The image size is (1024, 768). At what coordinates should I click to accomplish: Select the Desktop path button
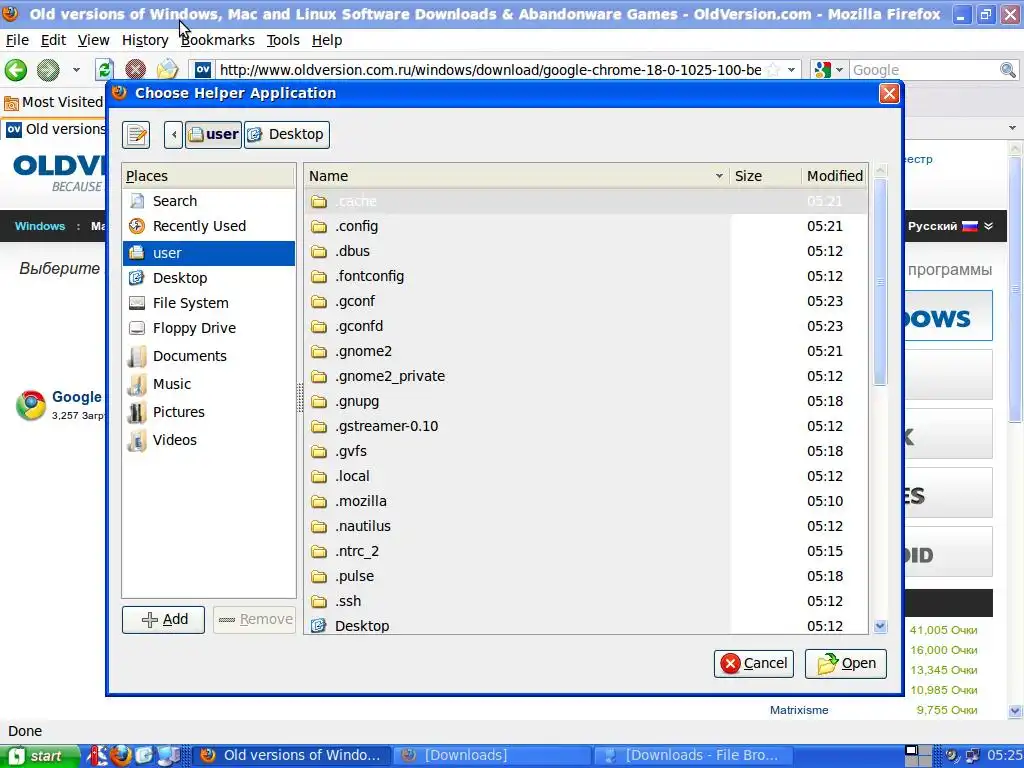tap(287, 135)
